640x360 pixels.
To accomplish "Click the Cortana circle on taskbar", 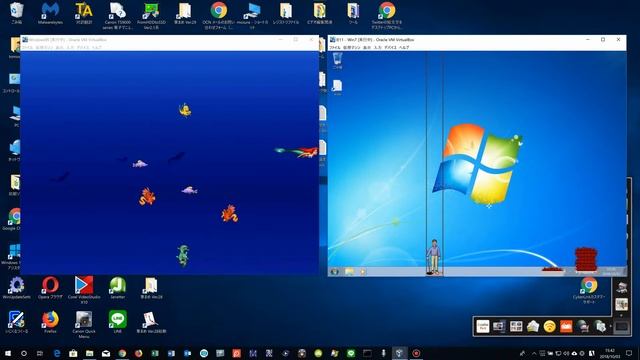I will [x=24, y=353].
